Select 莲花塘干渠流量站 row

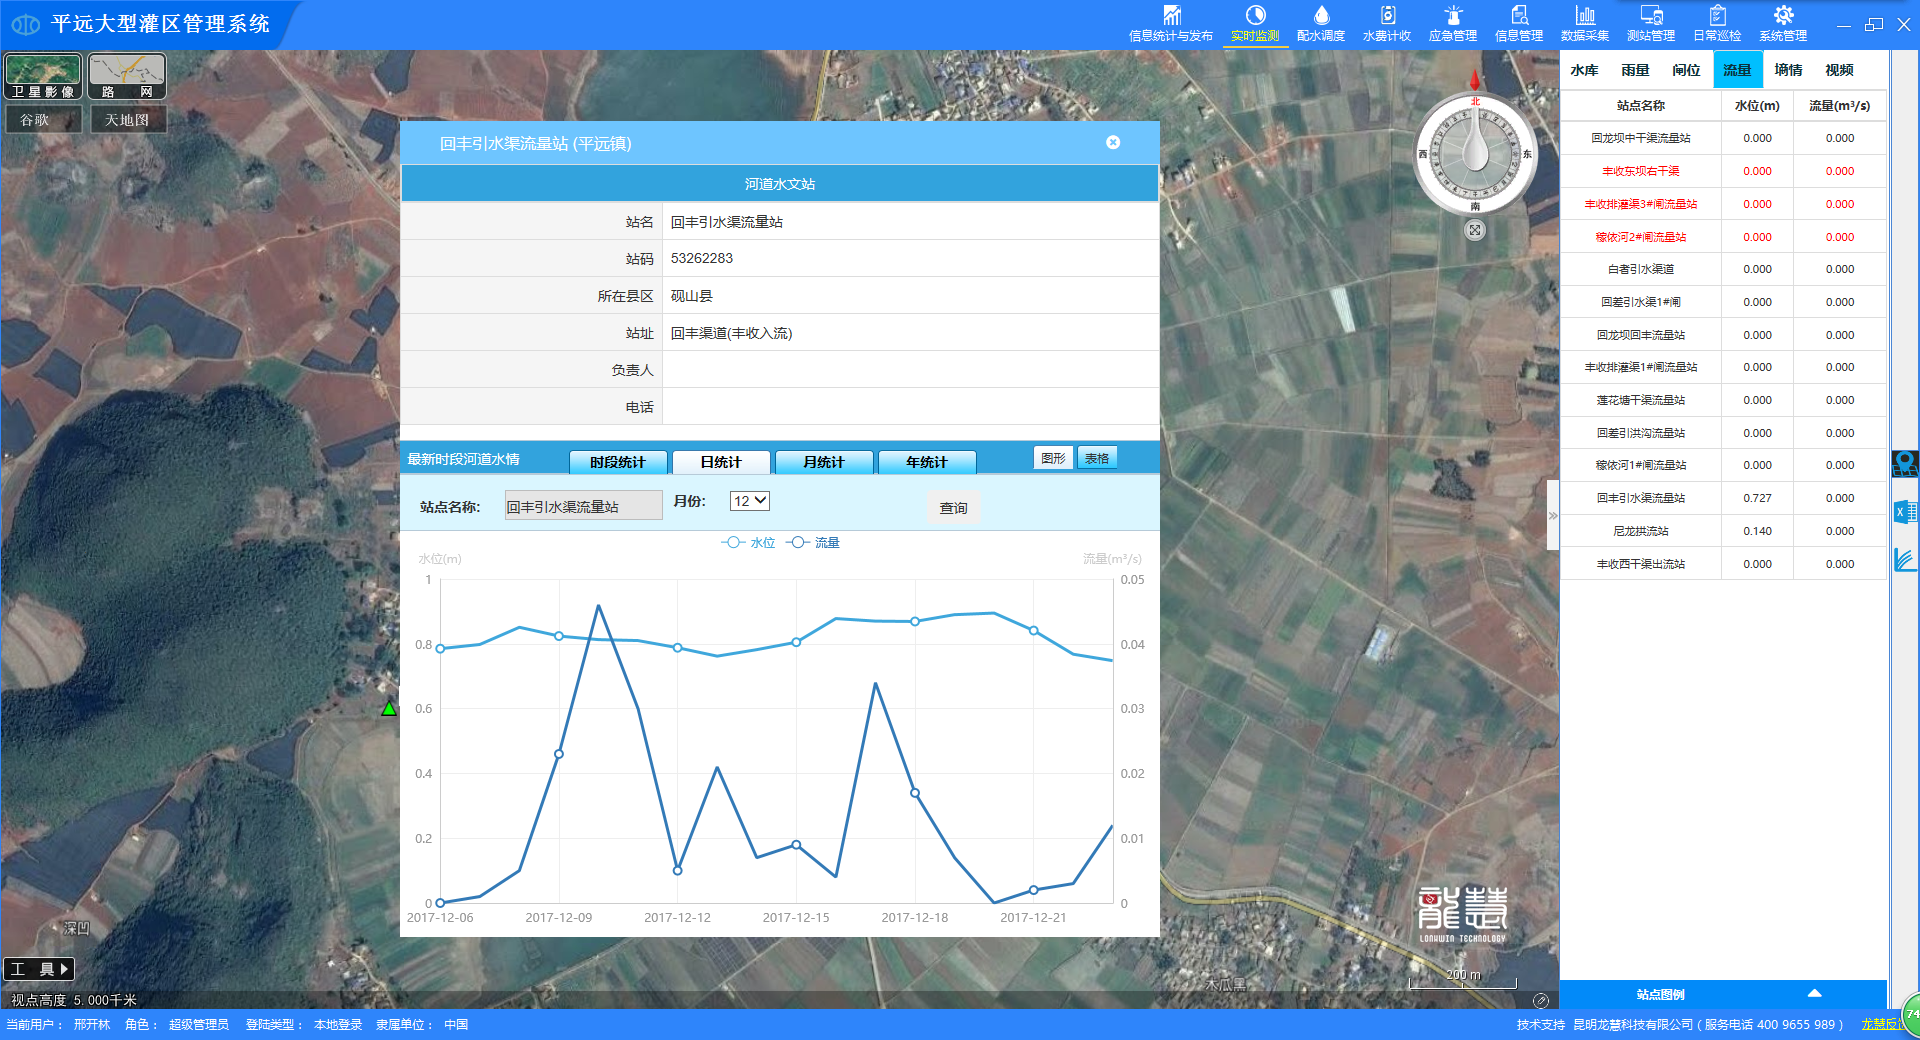pyautogui.click(x=1723, y=400)
